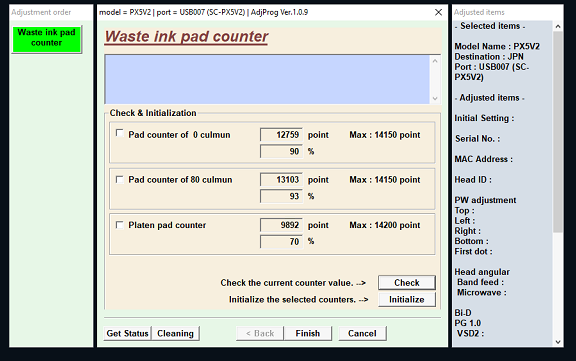This screenshot has height=361, width=576.
Task: Tick the Pad counter of 0 culmun checkbox
Action: coord(119,133)
